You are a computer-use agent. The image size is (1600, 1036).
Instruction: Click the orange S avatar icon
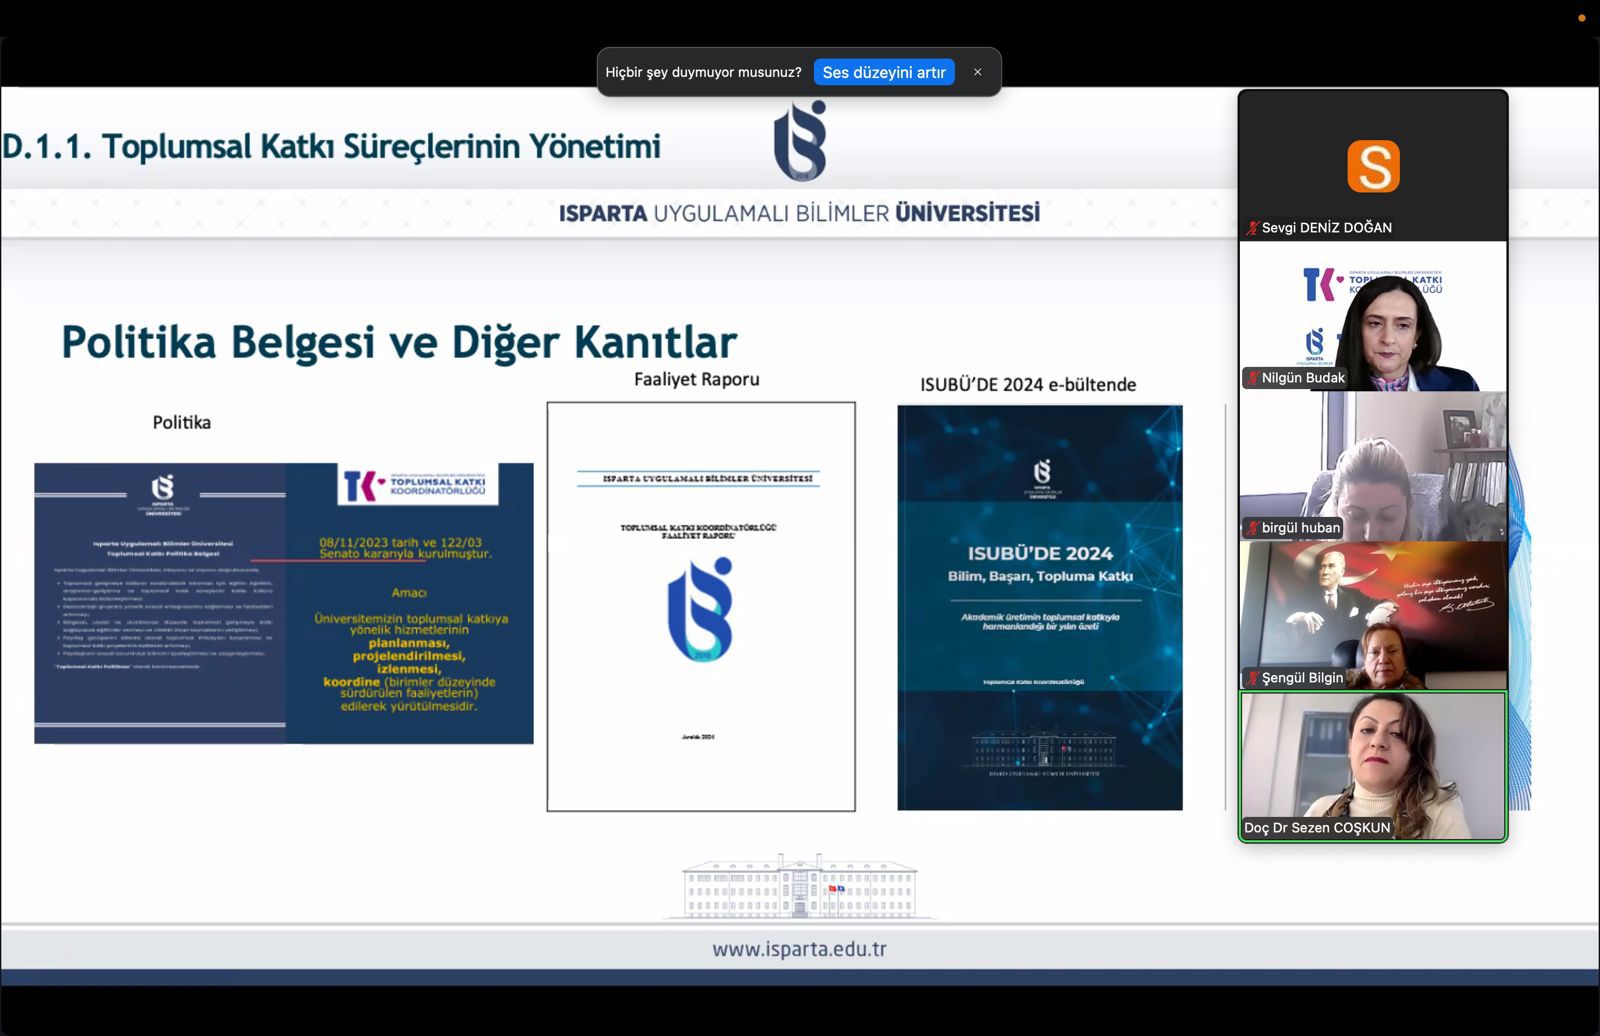click(x=1373, y=166)
